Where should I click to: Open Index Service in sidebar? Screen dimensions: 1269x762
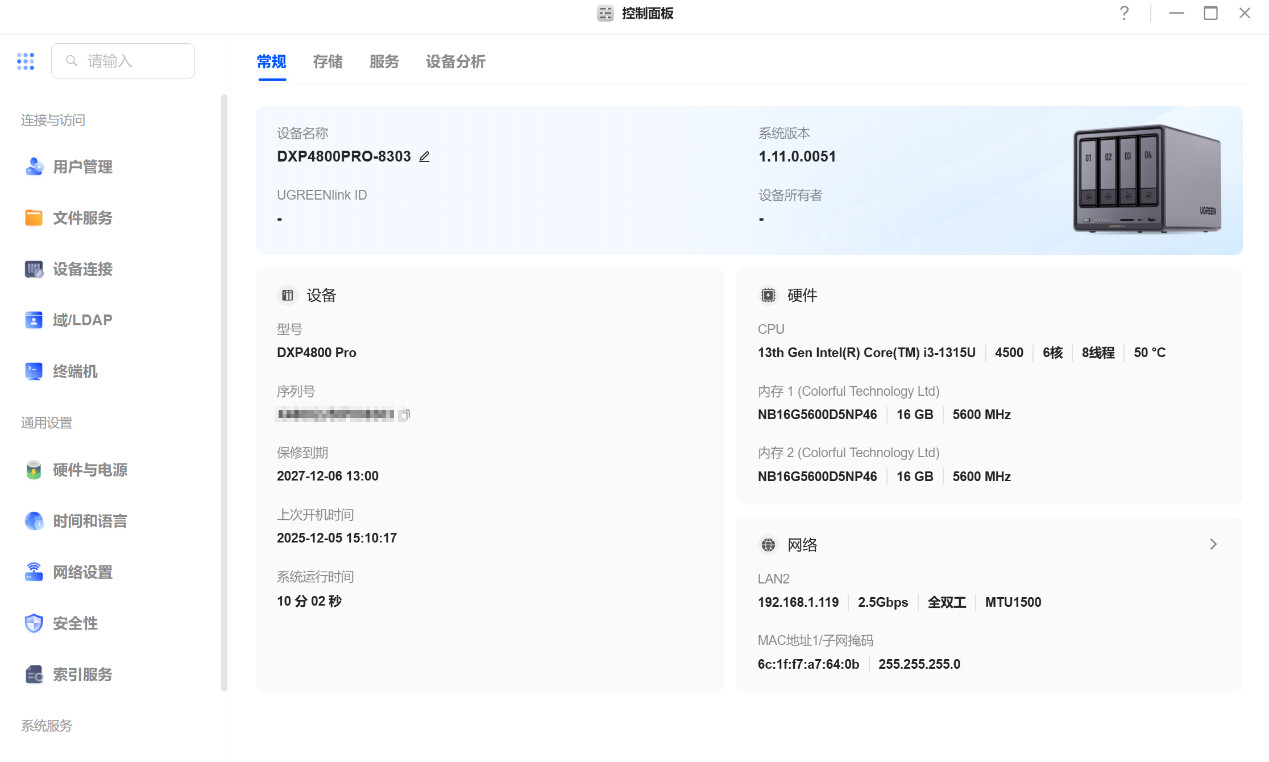tap(82, 674)
